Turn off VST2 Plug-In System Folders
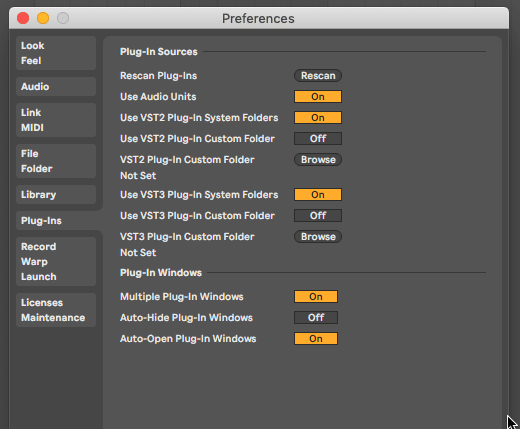This screenshot has width=520, height=429. tap(318, 118)
